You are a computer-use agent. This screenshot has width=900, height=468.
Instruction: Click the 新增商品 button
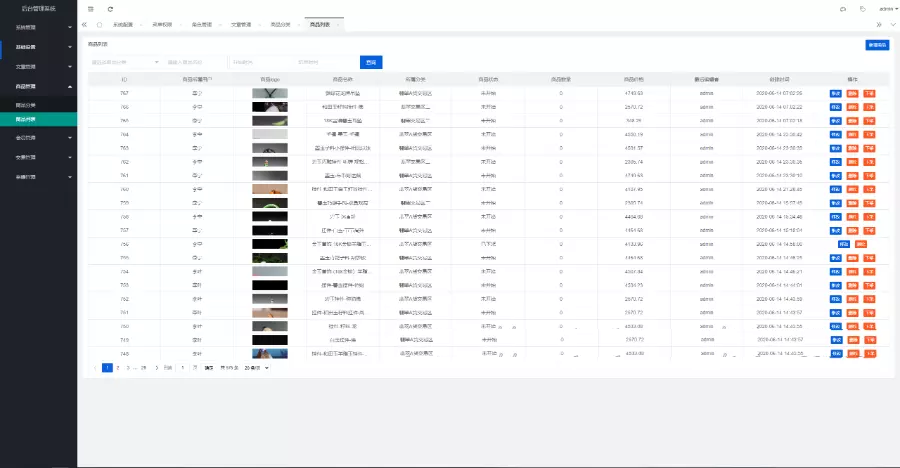click(x=876, y=45)
